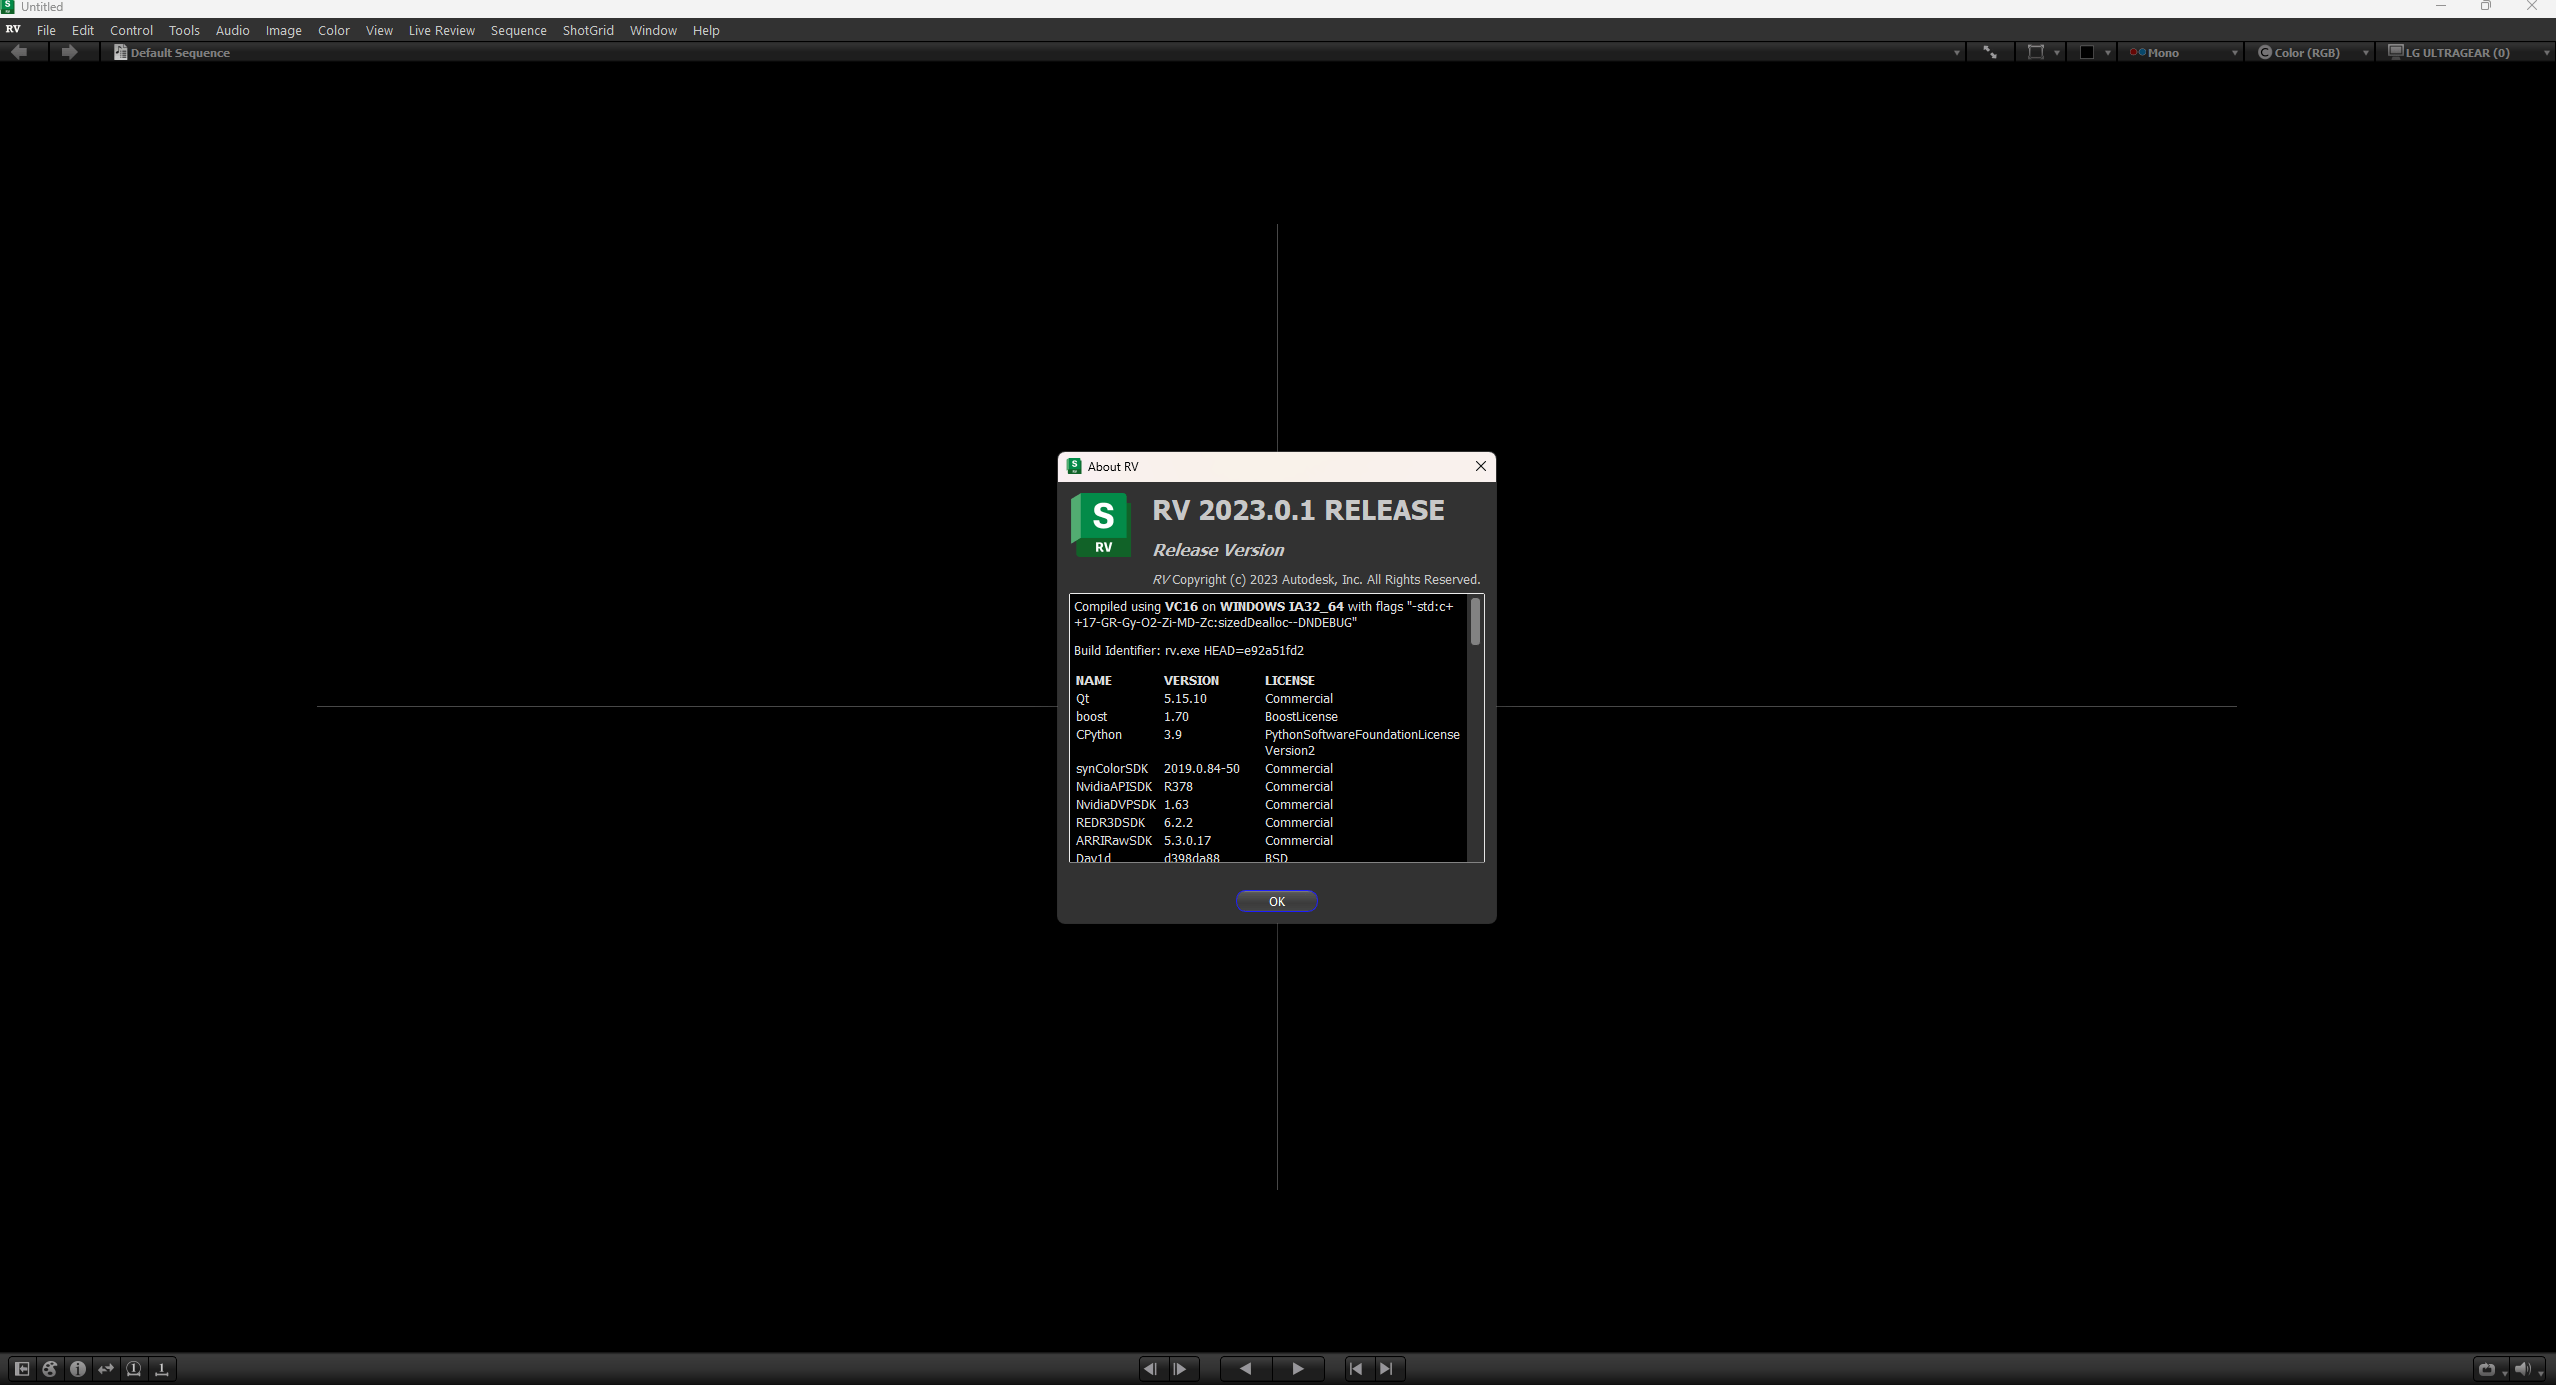The height and width of the screenshot is (1385, 2556).
Task: Click the Build Identifier line in About RV
Action: tap(1189, 650)
